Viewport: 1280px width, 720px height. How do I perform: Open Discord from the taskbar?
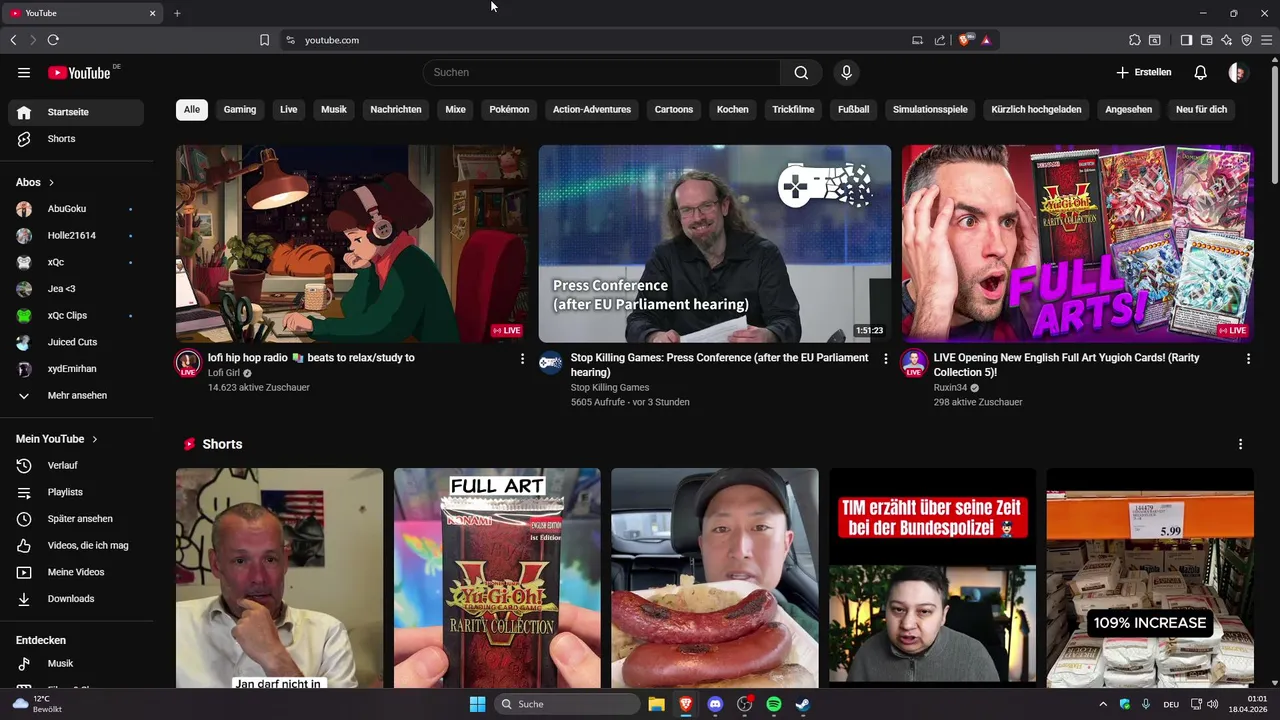click(x=715, y=704)
